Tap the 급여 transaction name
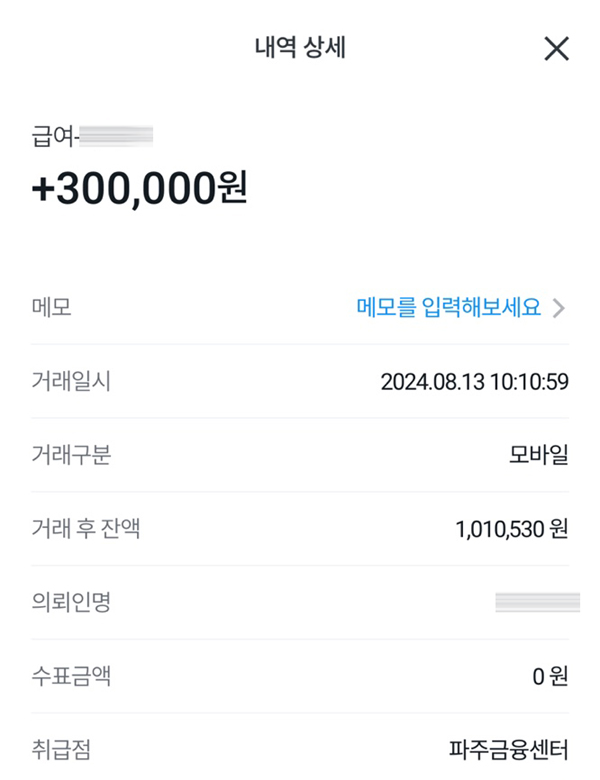The image size is (600, 780). tap(54, 135)
